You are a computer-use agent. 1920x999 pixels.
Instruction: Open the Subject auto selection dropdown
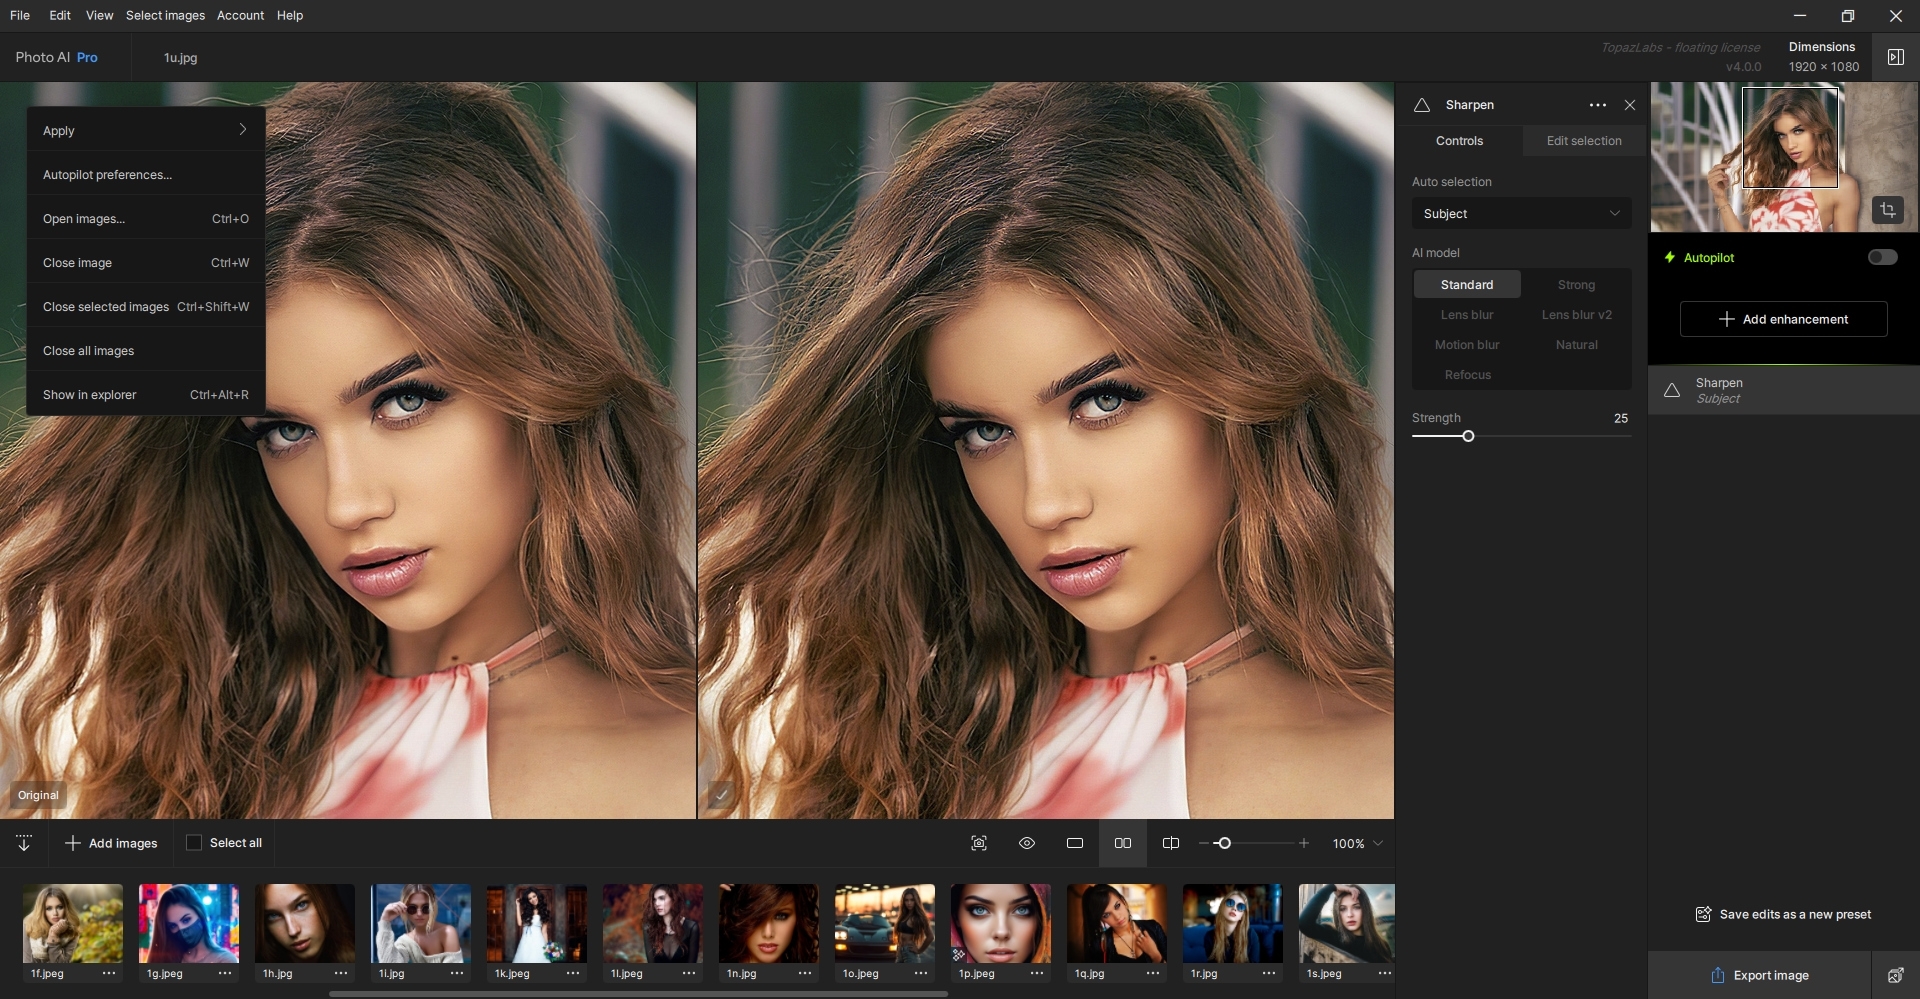pos(1521,213)
